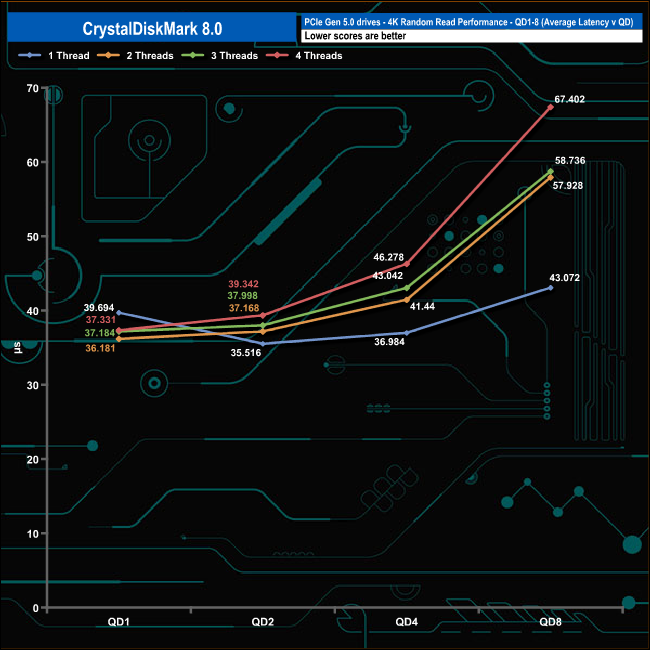
Task: Click the 70 y-axis tick label
Action: [32, 88]
